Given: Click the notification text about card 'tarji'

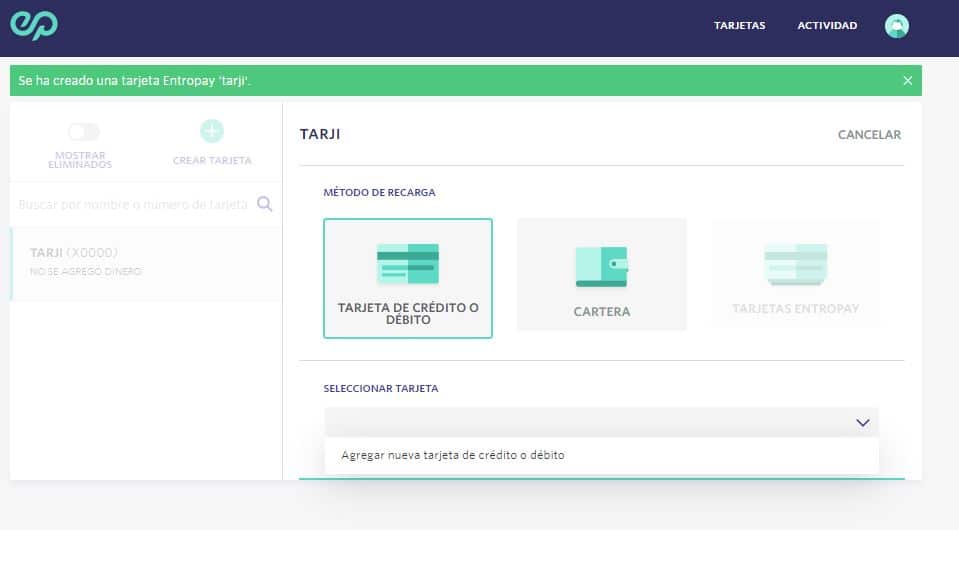Looking at the screenshot, I should [135, 81].
